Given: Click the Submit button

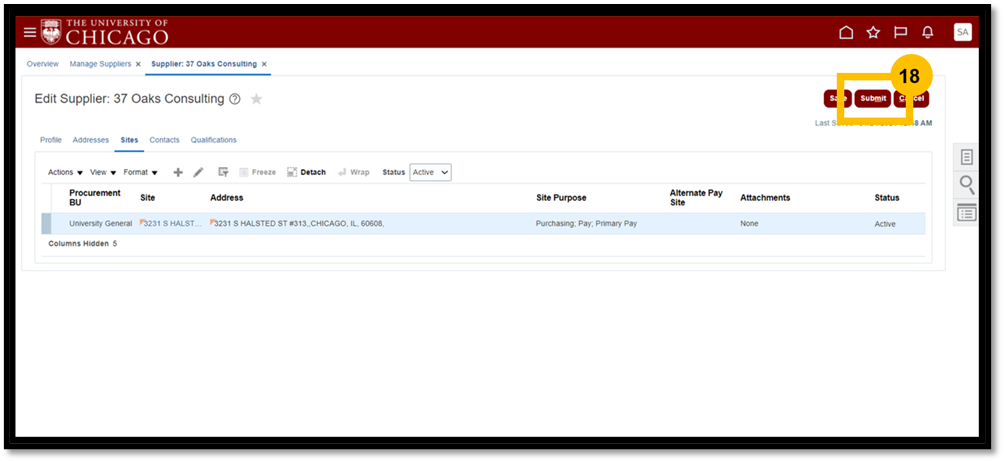Looking at the screenshot, I should pyautogui.click(x=873, y=99).
